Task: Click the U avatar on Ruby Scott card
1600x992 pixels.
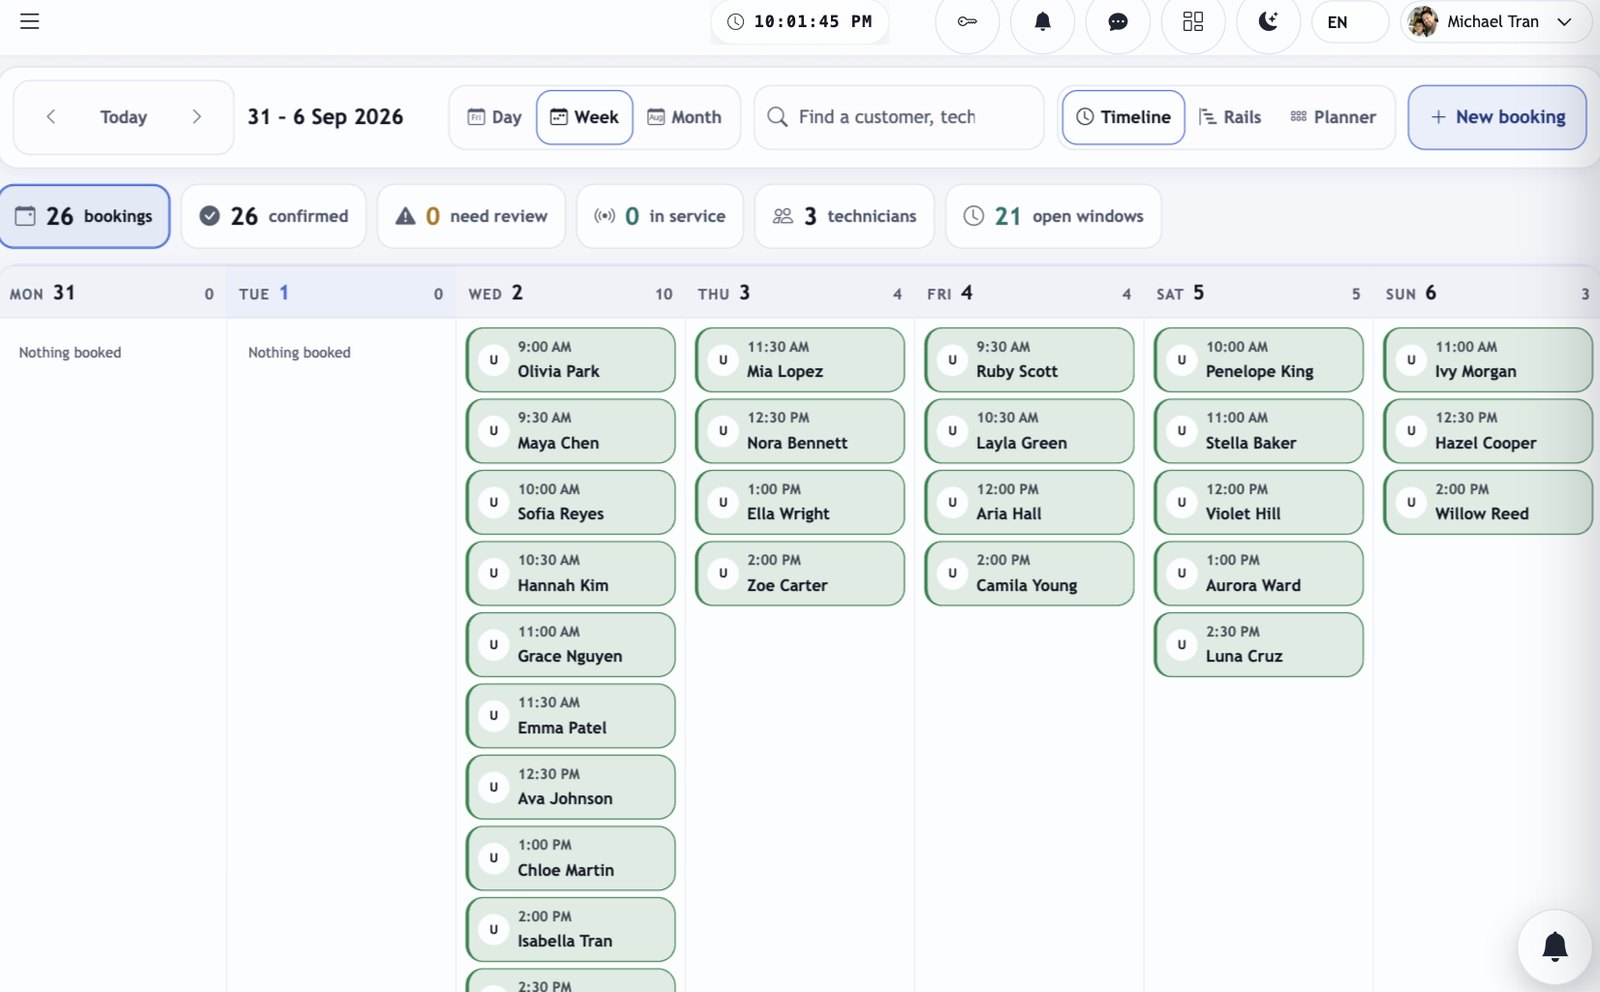Action: click(x=952, y=360)
